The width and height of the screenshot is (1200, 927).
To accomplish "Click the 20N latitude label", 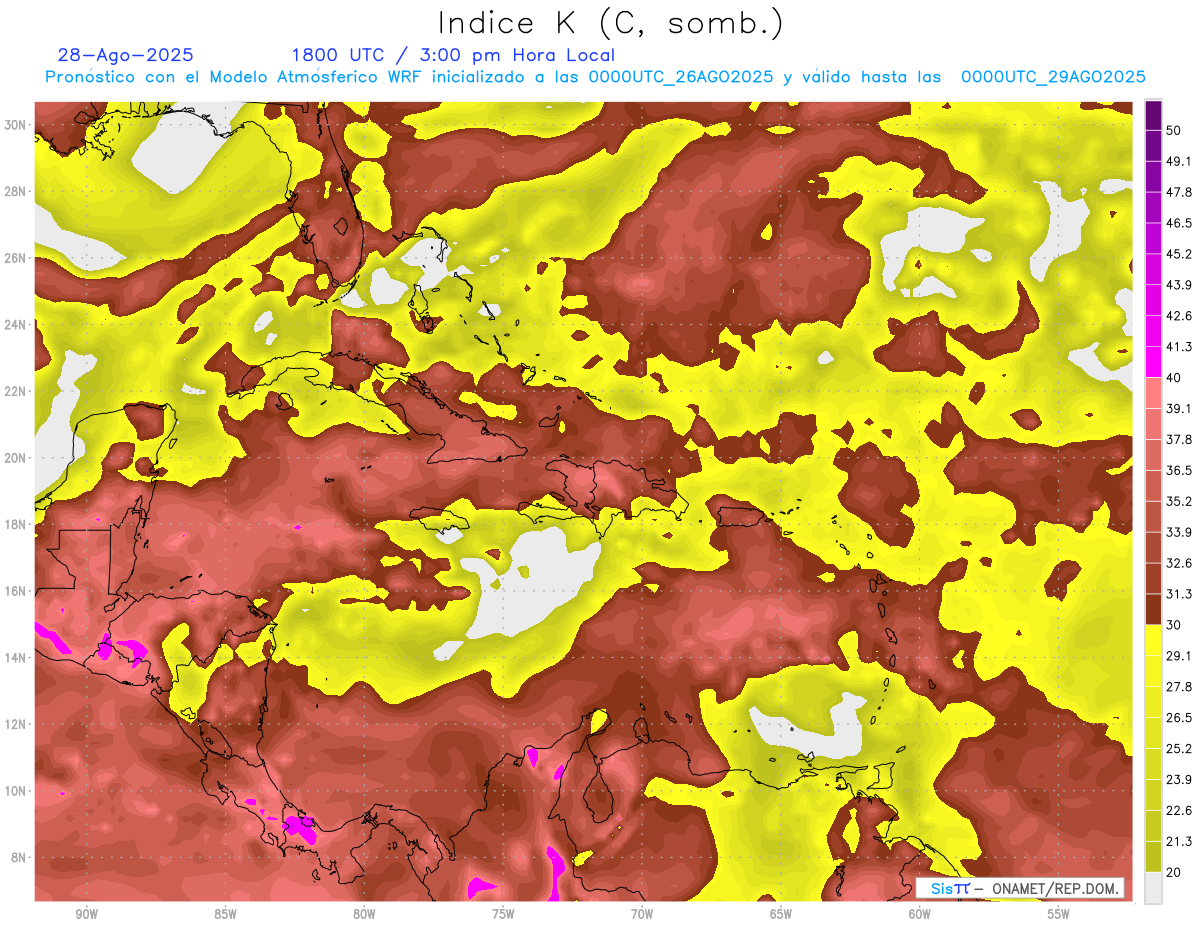I will point(17,457).
